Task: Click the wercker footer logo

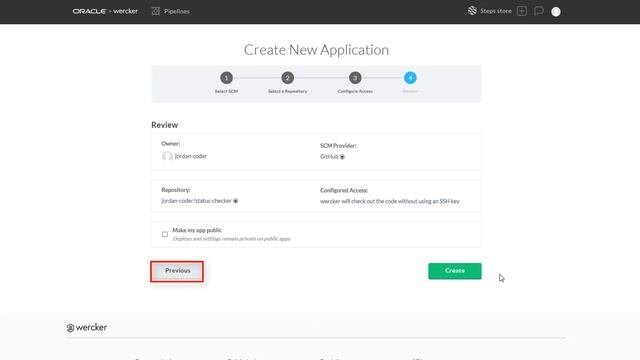Action: coord(87,327)
